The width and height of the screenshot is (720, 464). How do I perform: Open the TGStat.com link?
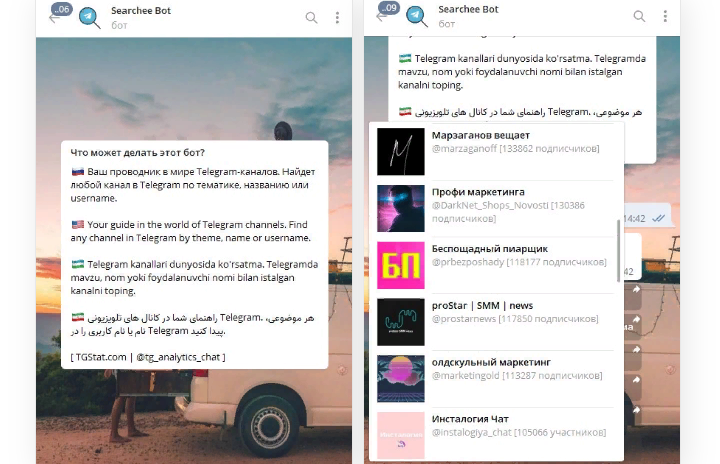pyautogui.click(x=101, y=357)
